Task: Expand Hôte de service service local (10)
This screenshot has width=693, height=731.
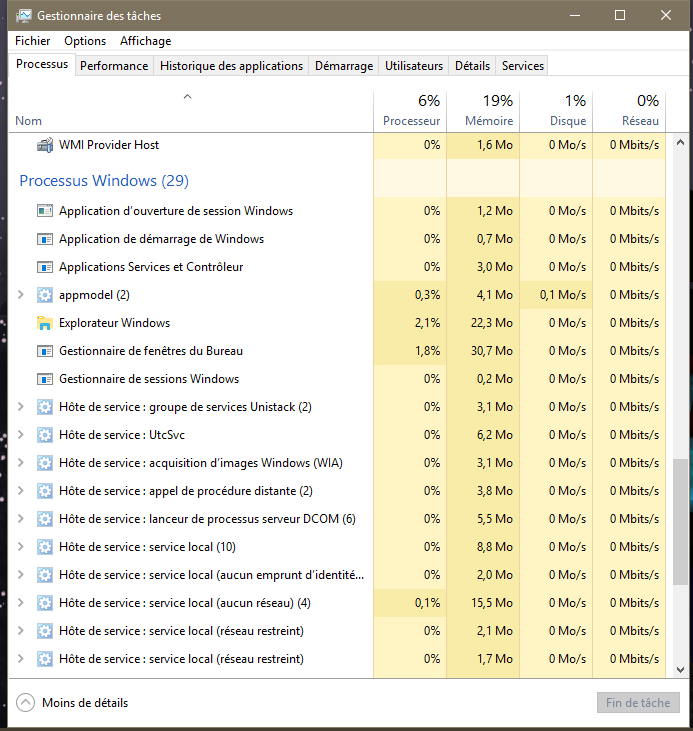Action: [x=21, y=546]
